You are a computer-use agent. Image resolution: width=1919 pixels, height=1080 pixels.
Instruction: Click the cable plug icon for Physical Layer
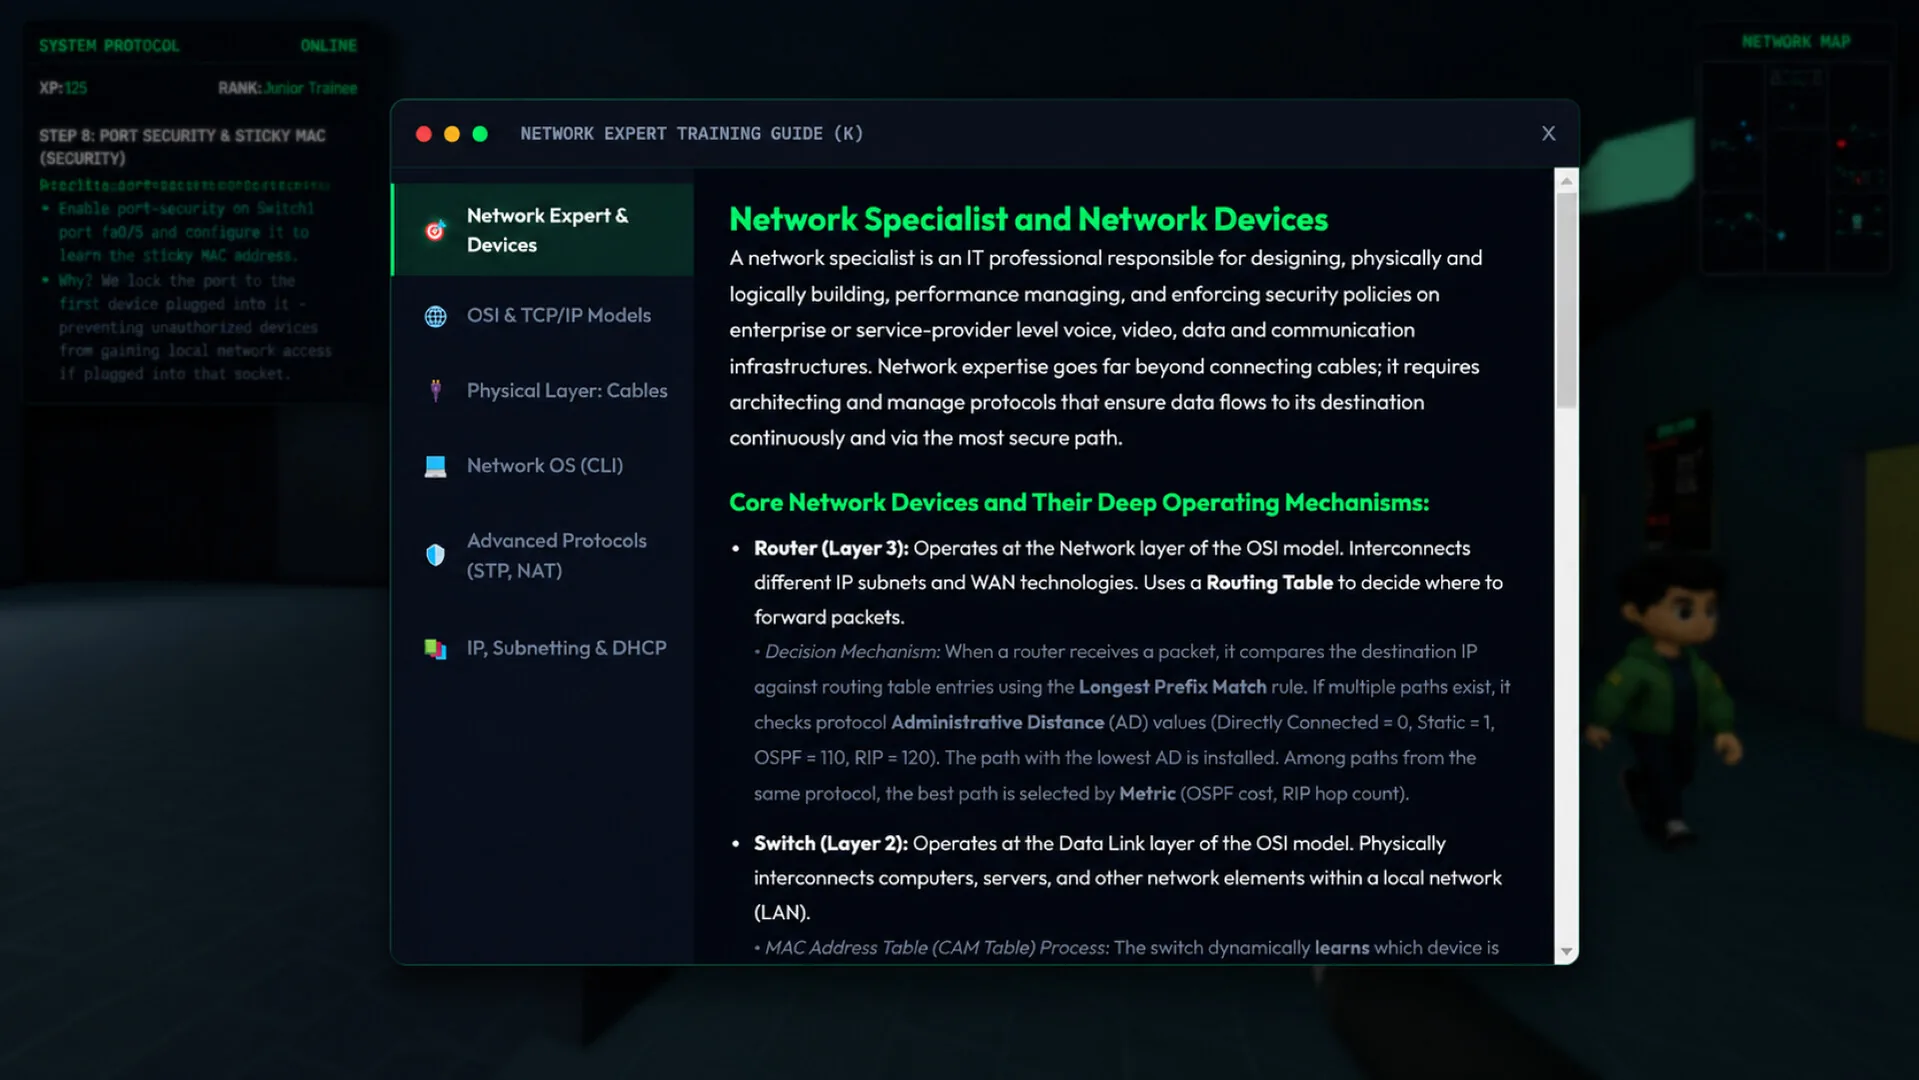(x=435, y=391)
